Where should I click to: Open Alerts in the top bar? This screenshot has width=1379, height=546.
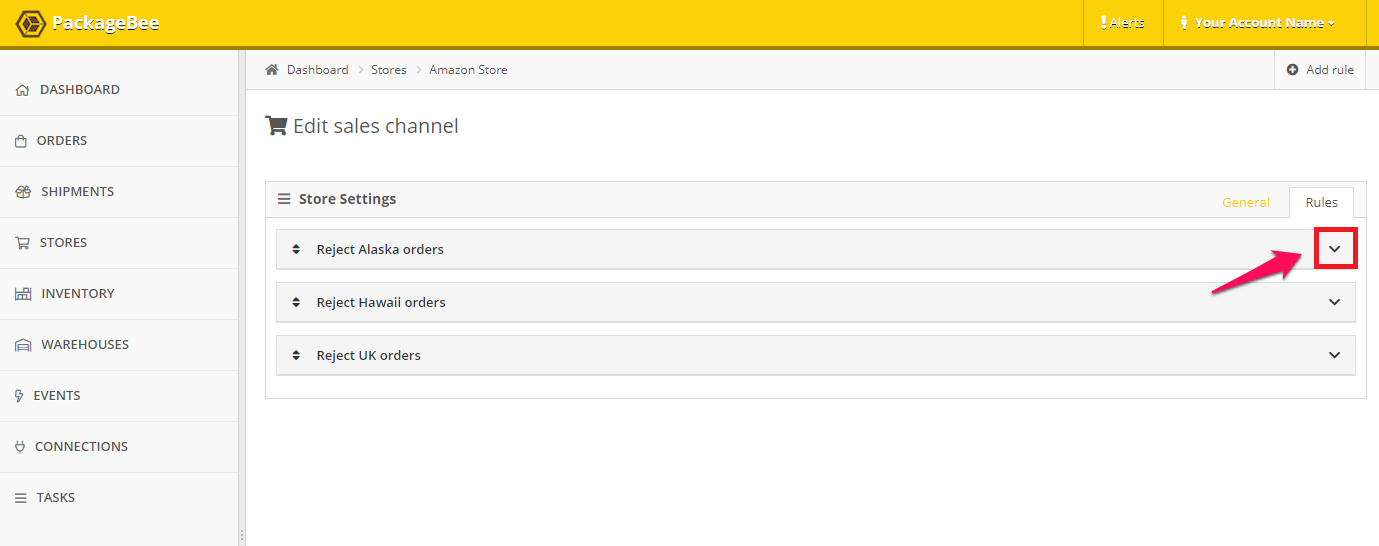(x=1123, y=23)
